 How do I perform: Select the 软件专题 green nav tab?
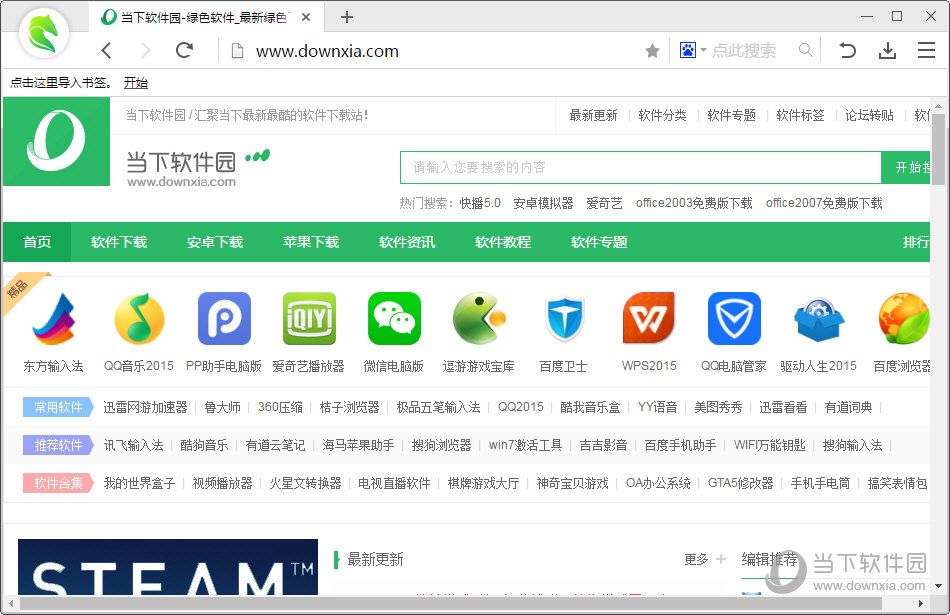coord(599,242)
